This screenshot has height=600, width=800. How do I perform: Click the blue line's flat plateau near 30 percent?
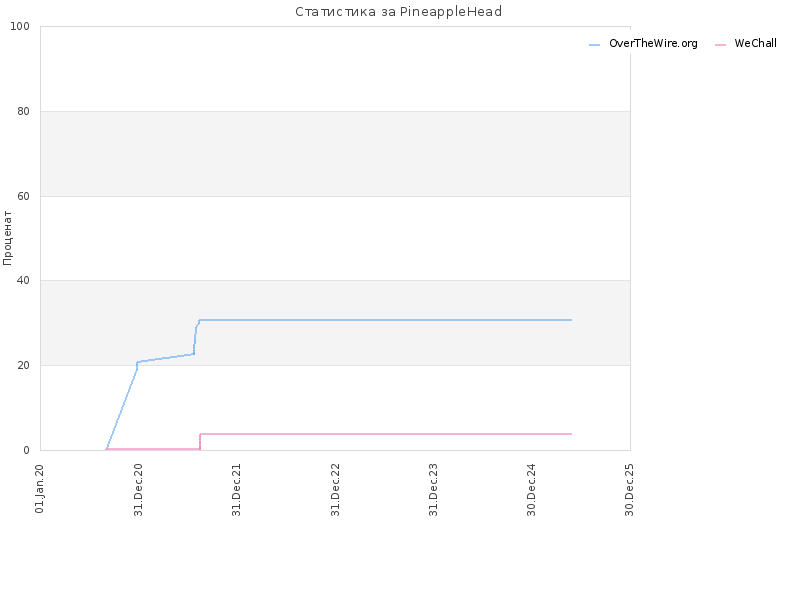[x=385, y=320]
